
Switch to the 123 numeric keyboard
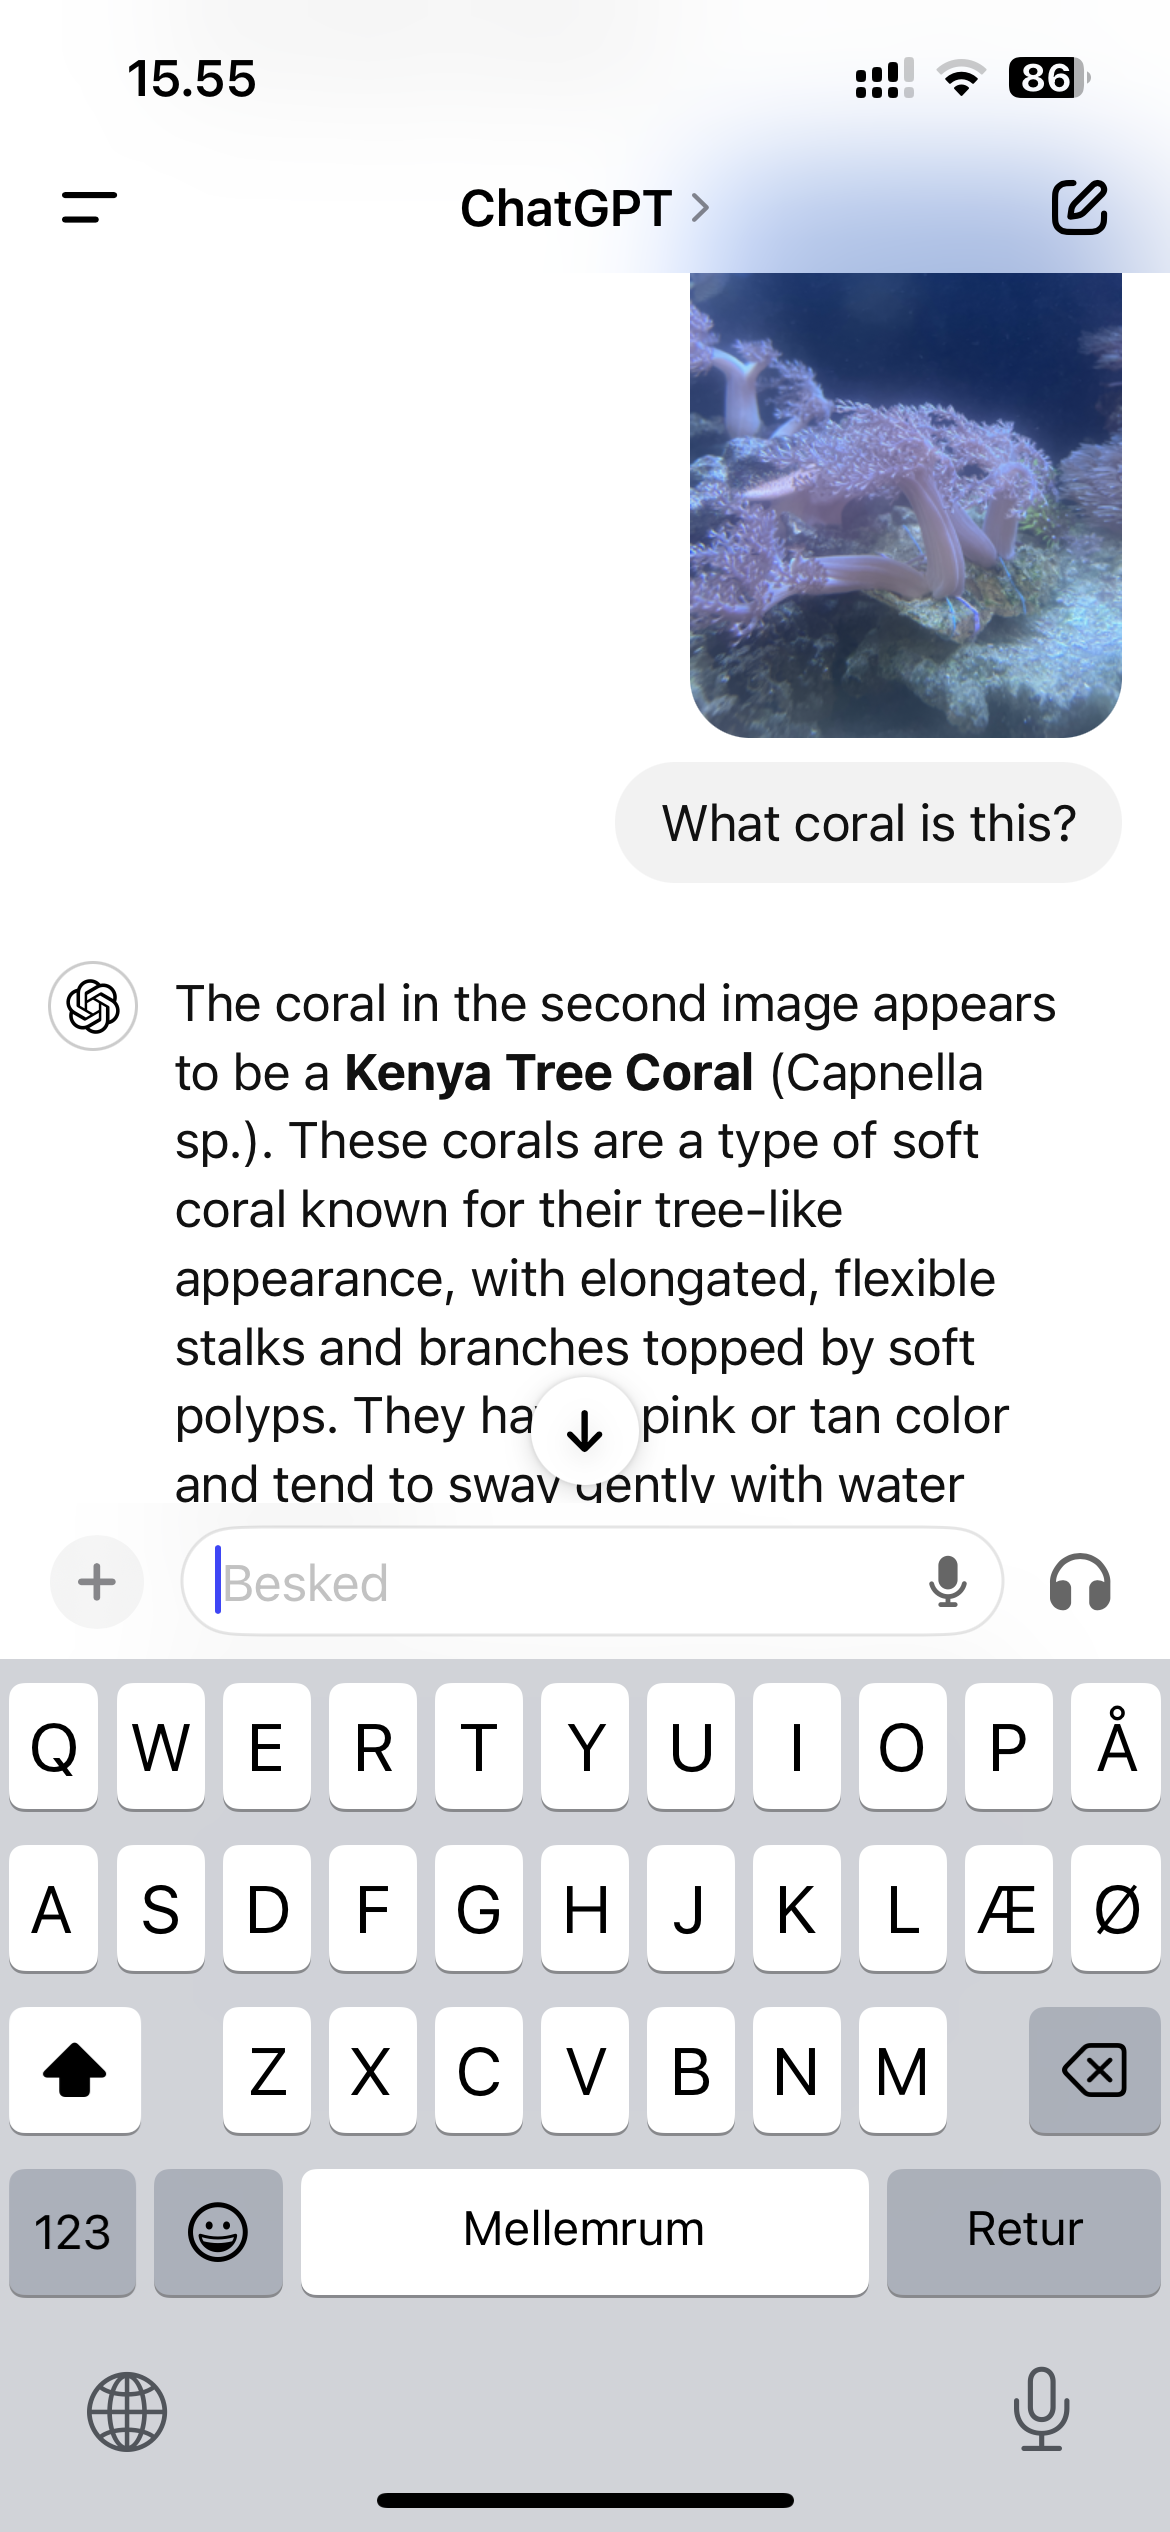click(x=72, y=2231)
